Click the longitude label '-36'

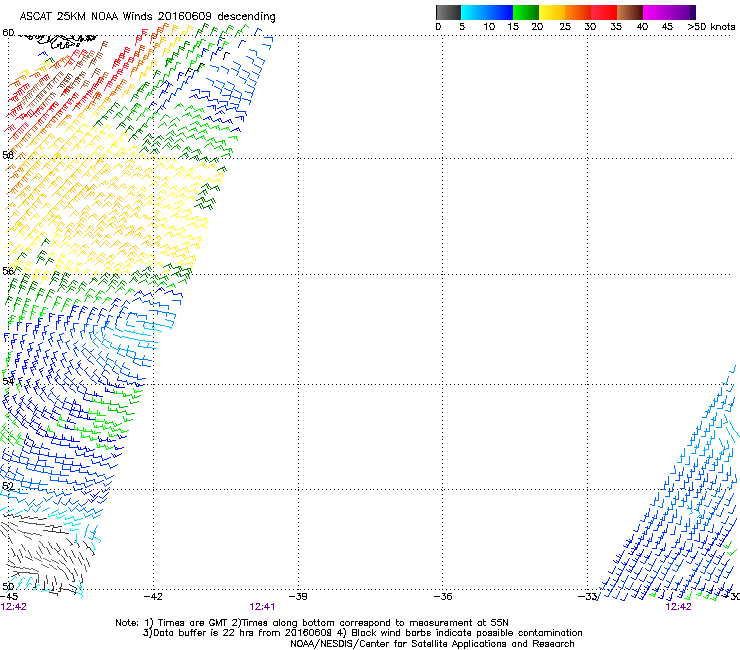tap(443, 597)
